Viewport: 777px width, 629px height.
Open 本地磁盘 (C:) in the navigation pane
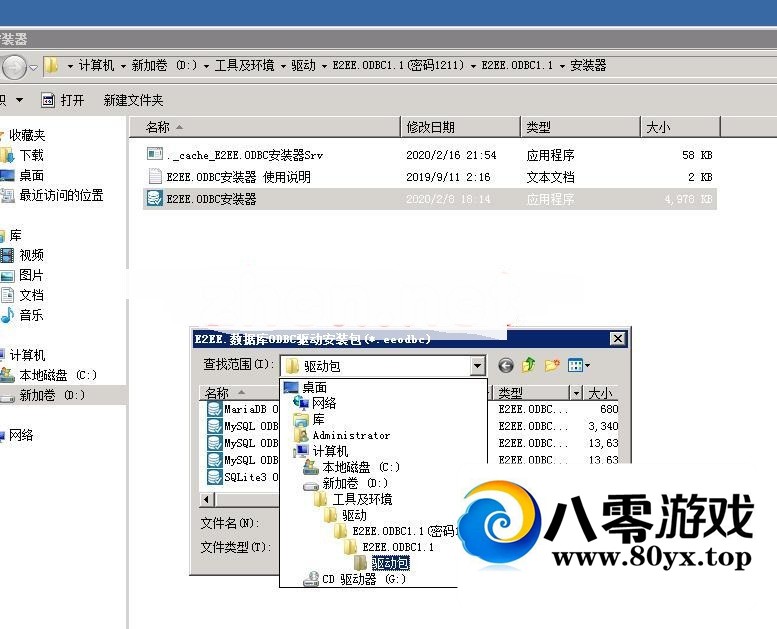[57, 375]
